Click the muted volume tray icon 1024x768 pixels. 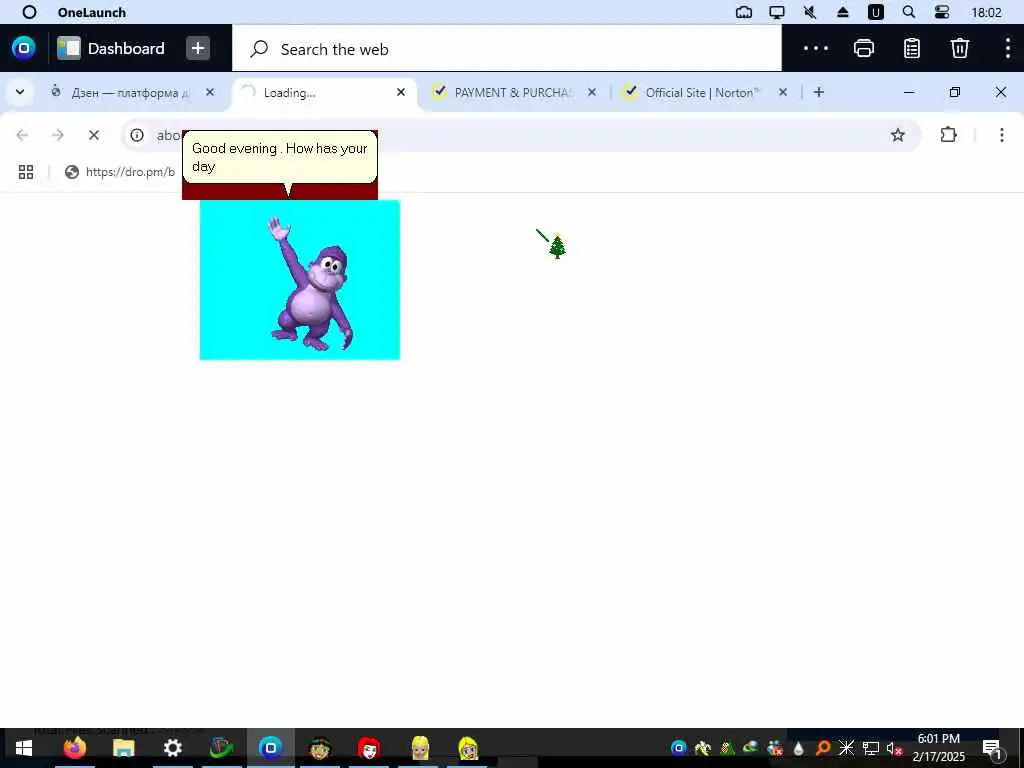click(895, 748)
